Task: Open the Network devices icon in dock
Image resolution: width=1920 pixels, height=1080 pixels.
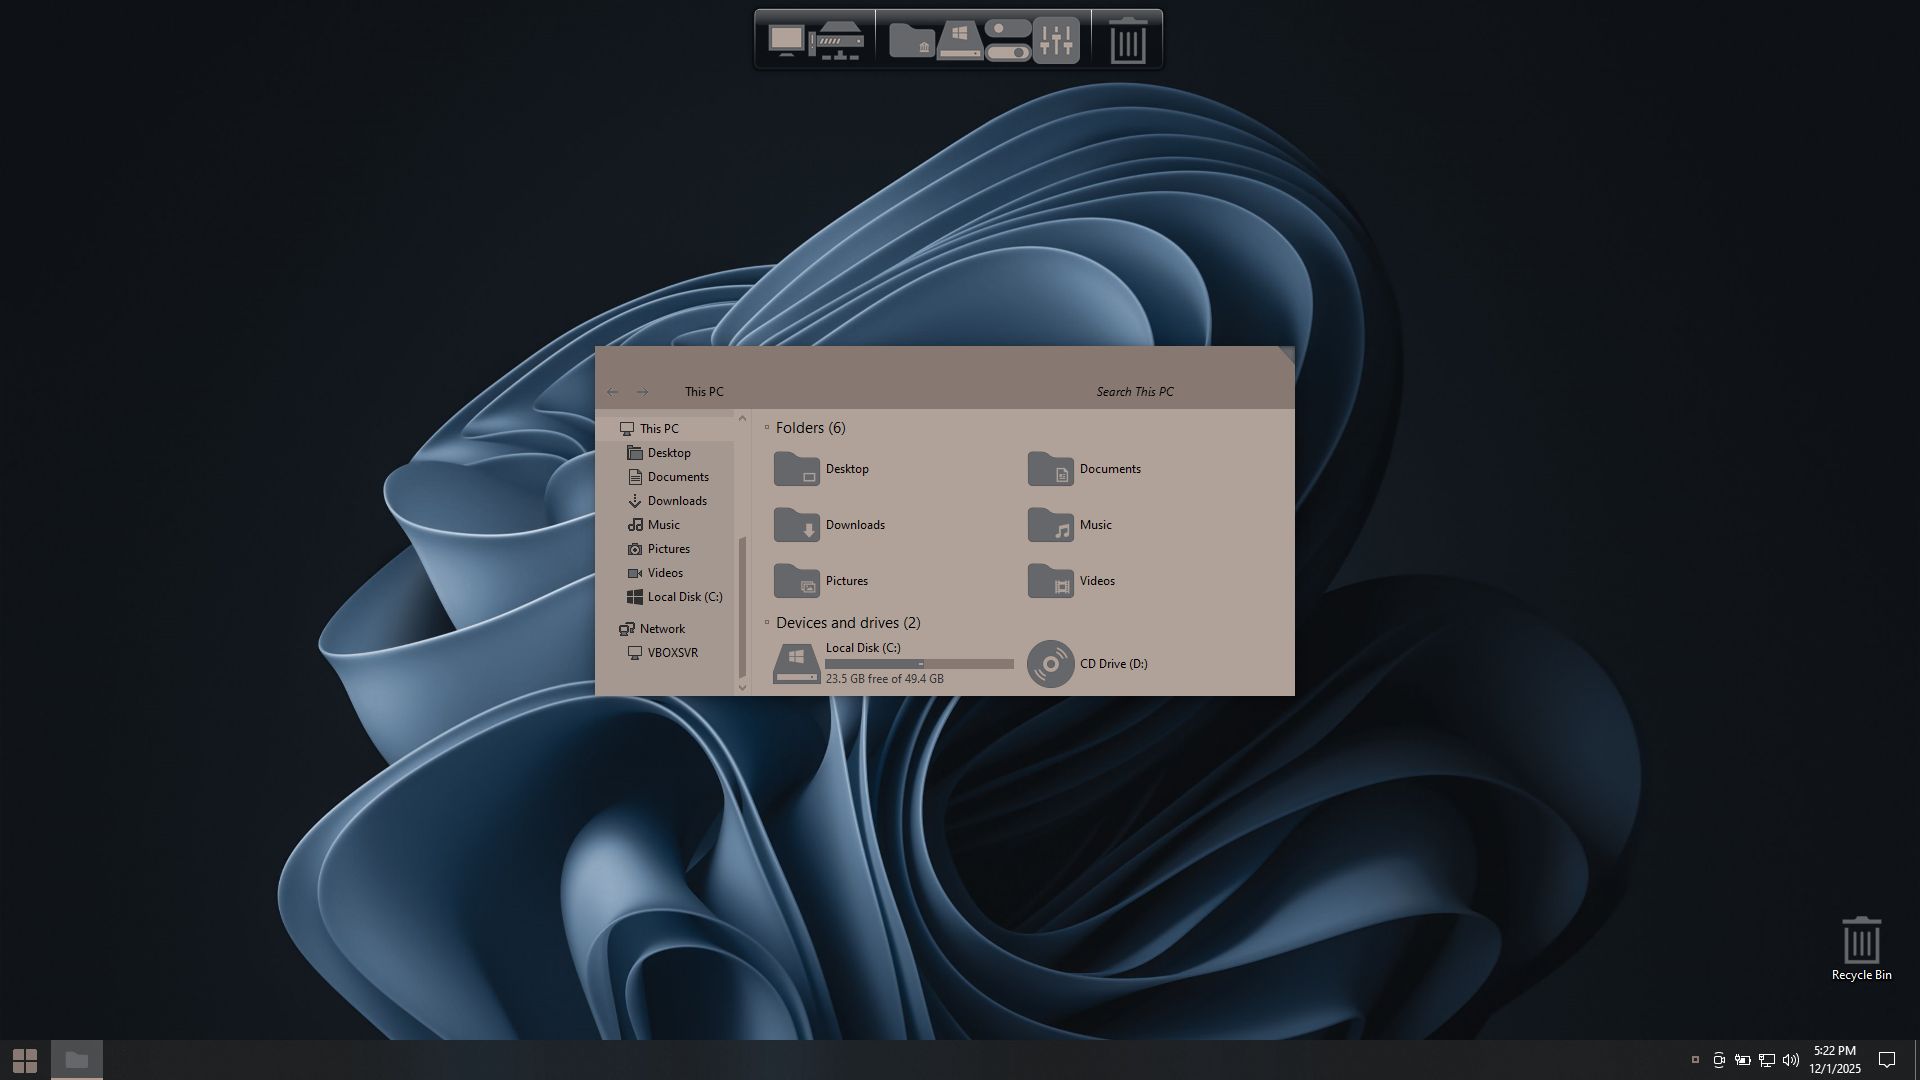Action: coord(837,42)
